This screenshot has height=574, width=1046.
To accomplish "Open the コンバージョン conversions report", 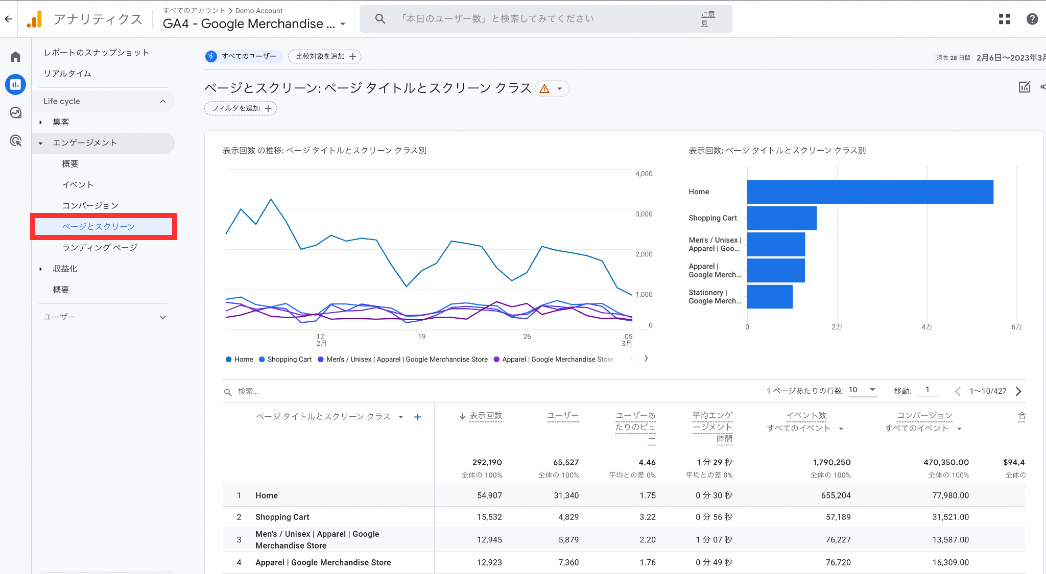I will tap(90, 206).
